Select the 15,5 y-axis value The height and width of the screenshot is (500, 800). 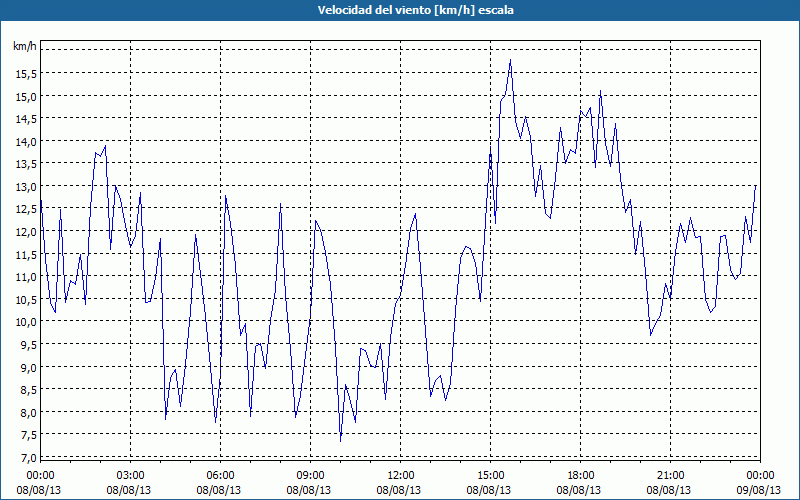click(26, 74)
